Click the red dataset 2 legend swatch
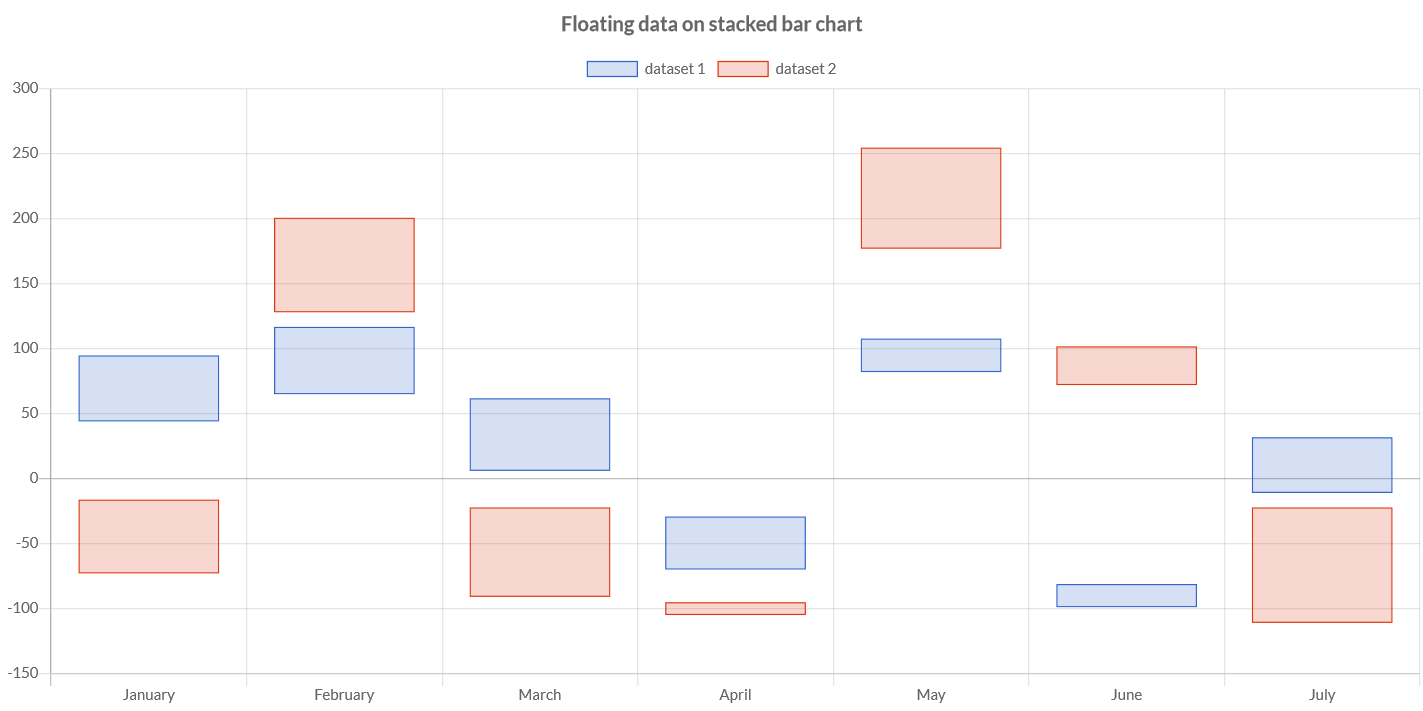This screenshot has height=711, width=1423. pyautogui.click(x=743, y=69)
